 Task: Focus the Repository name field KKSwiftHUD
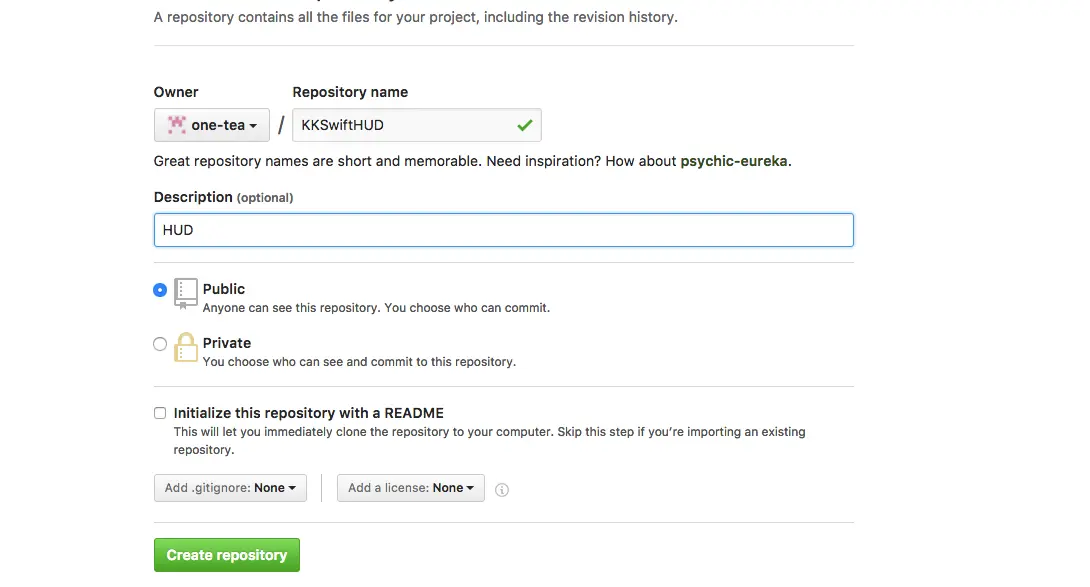click(416, 125)
